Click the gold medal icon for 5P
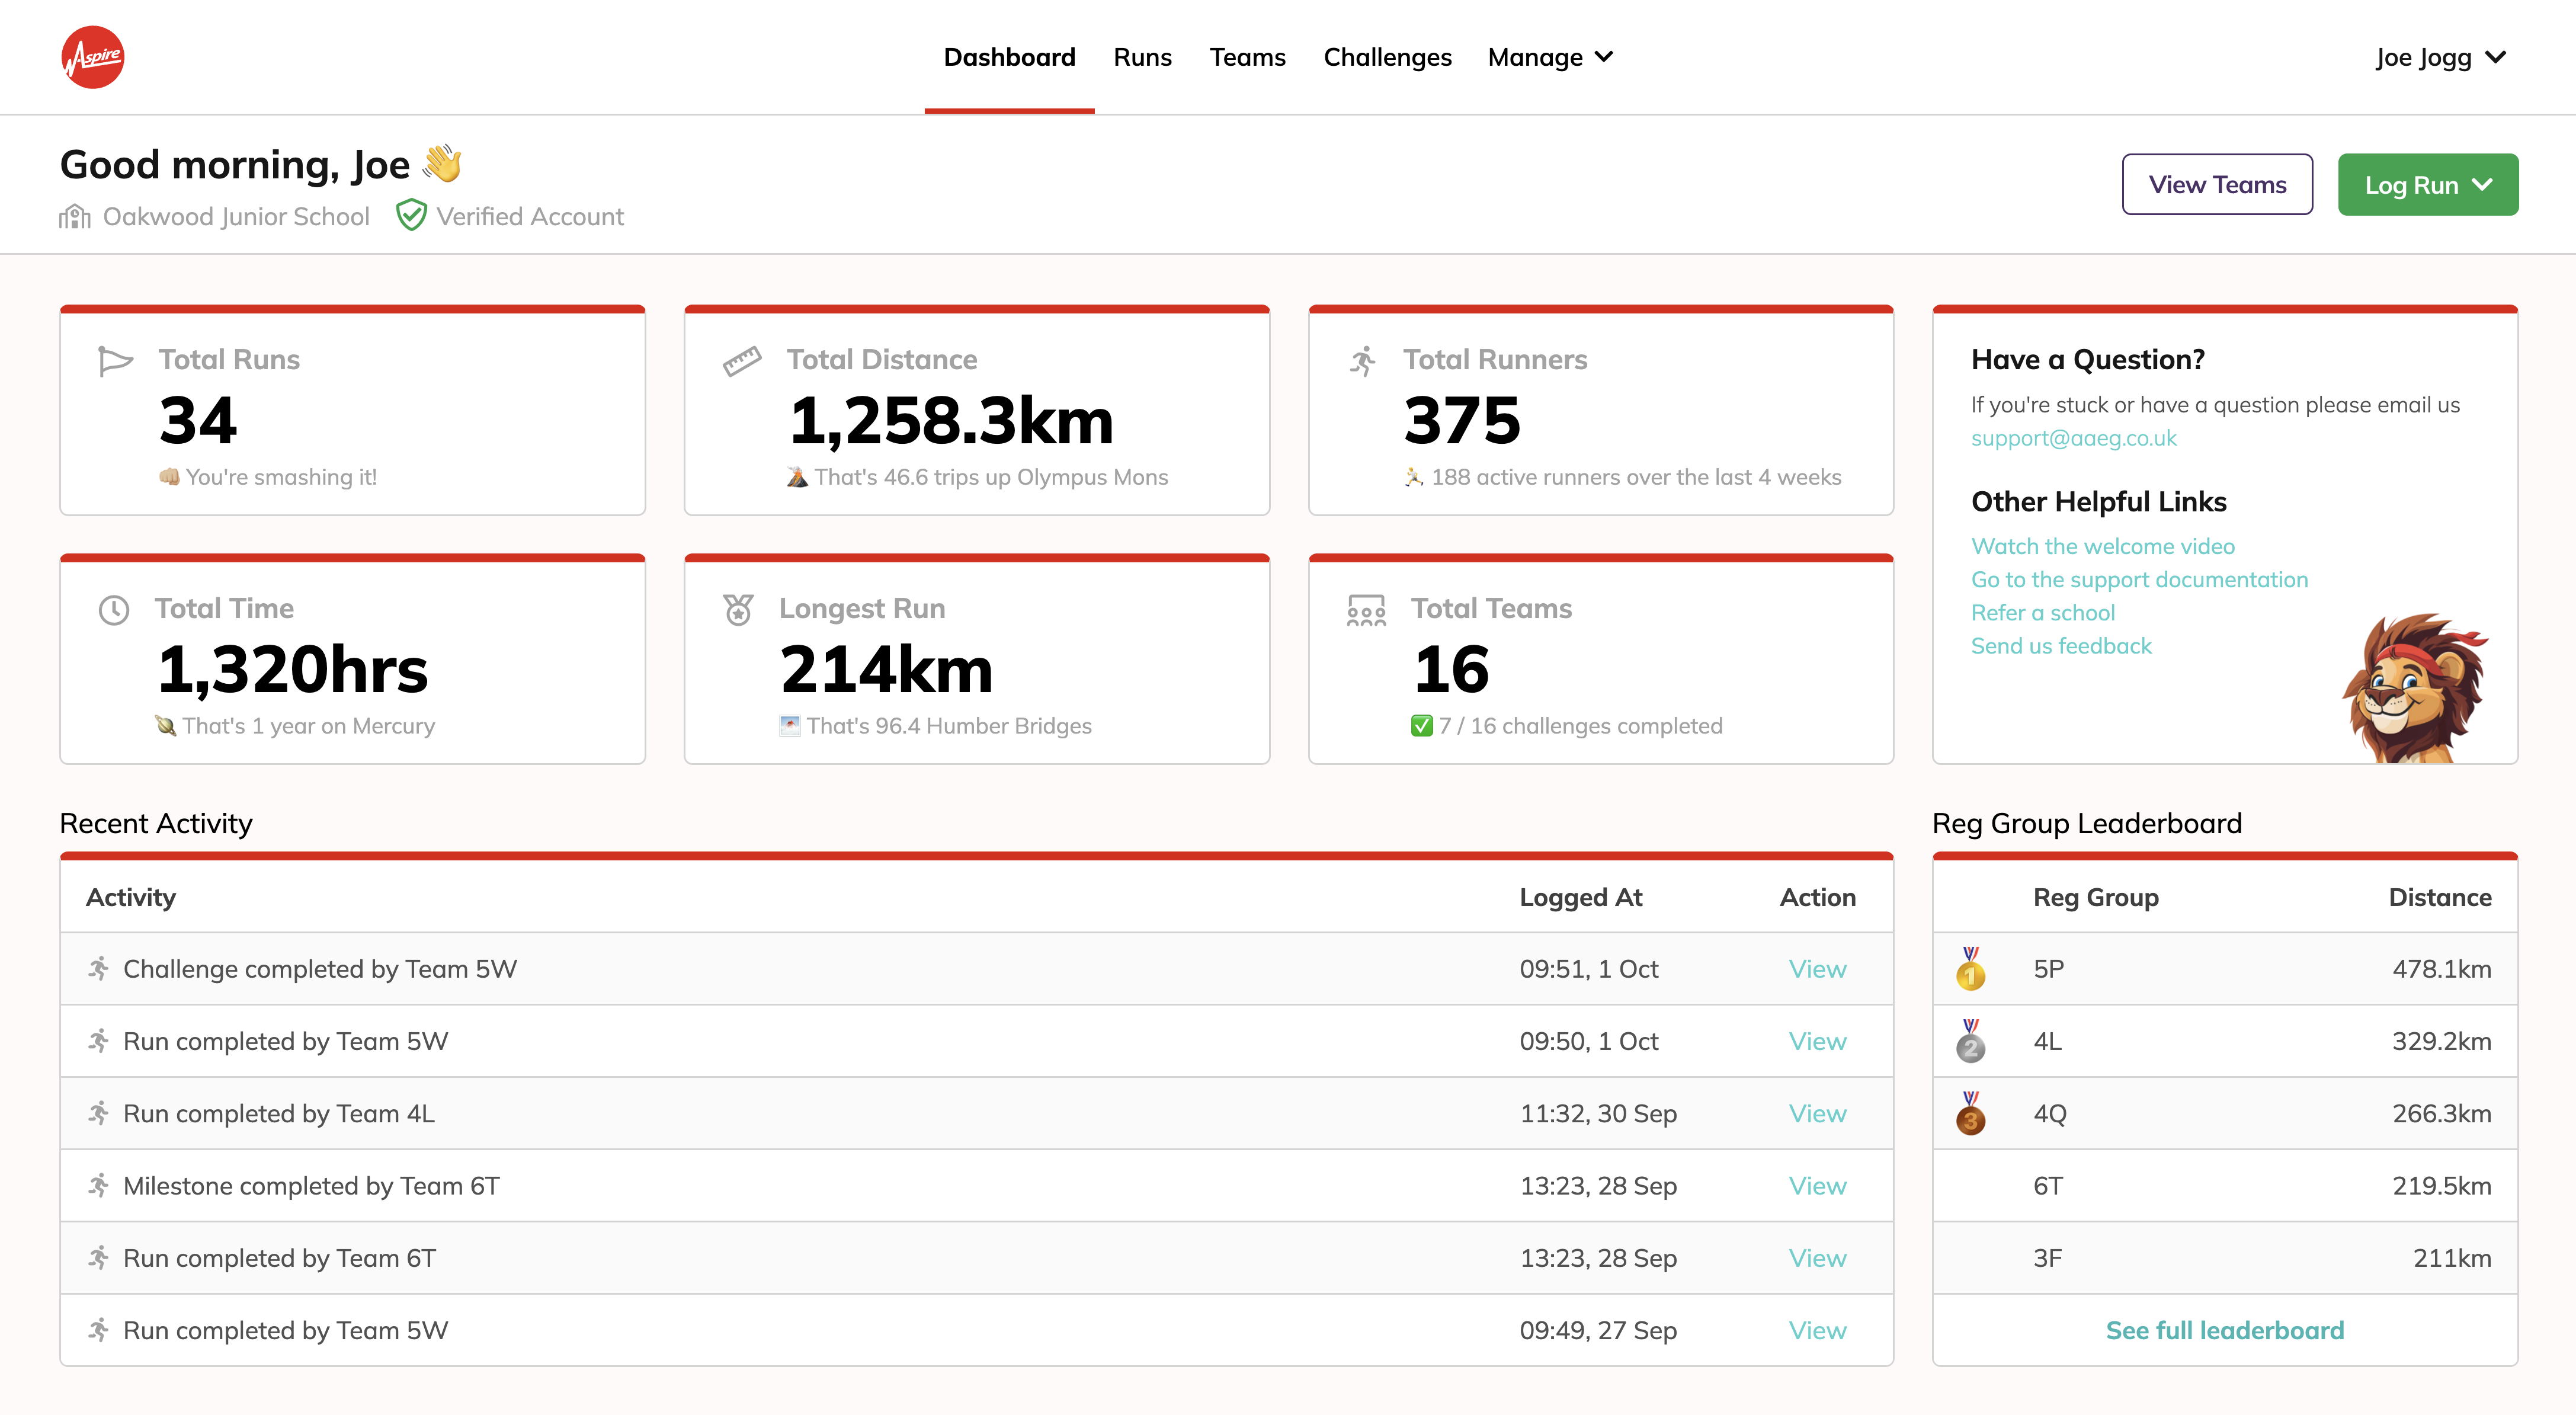The height and width of the screenshot is (1415, 2576). click(1970, 969)
